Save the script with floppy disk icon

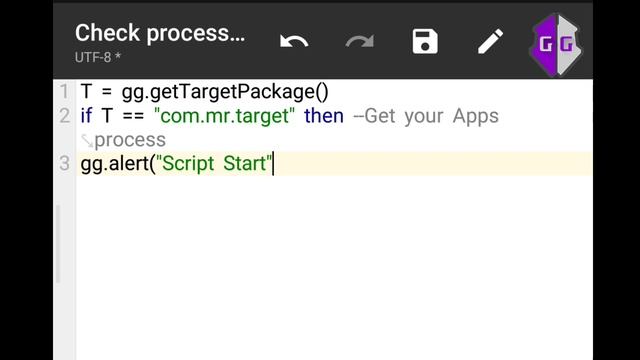click(x=425, y=41)
